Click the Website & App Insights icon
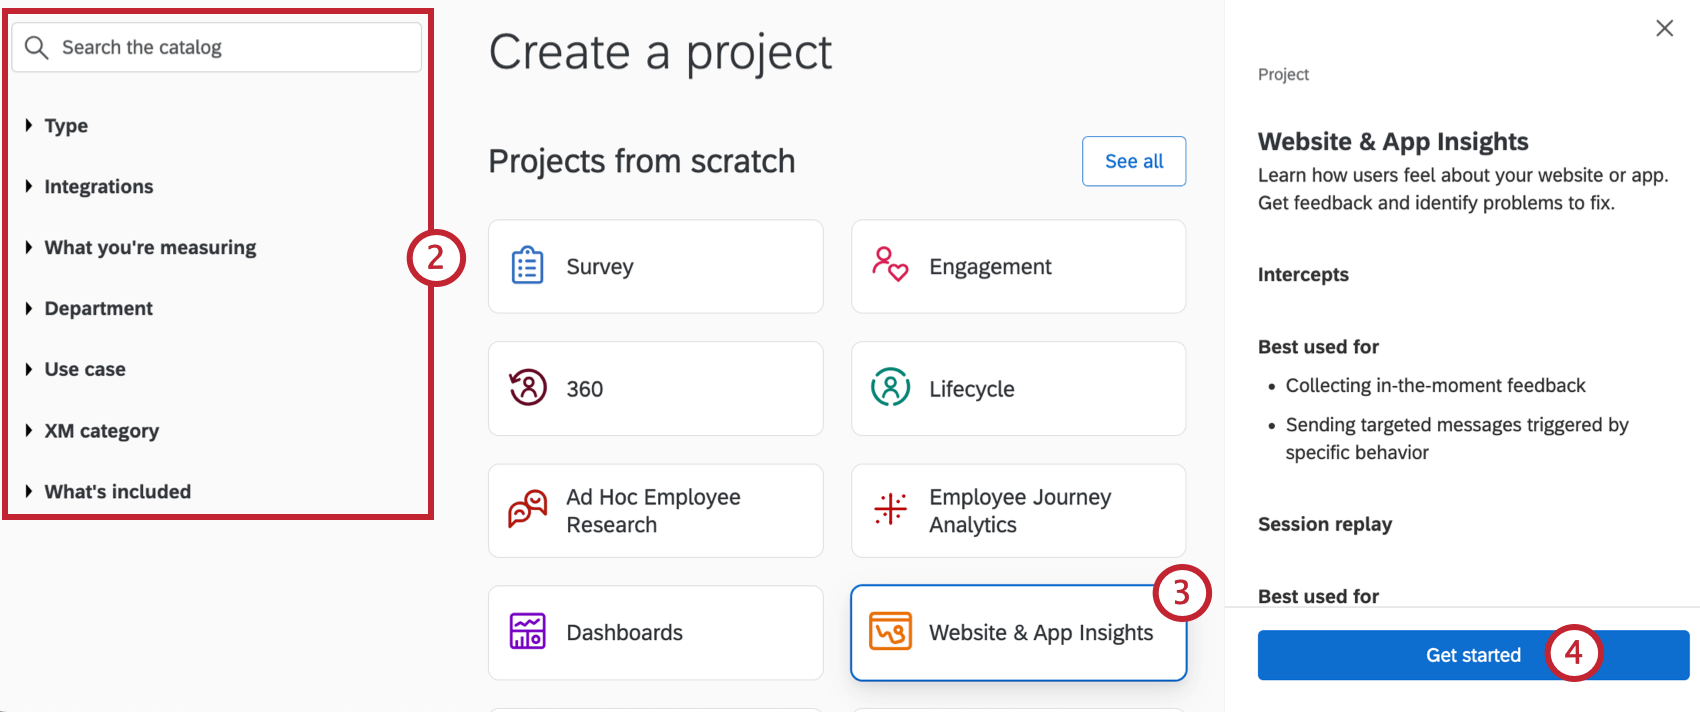Screen dimensions: 1700x712 point(890,632)
